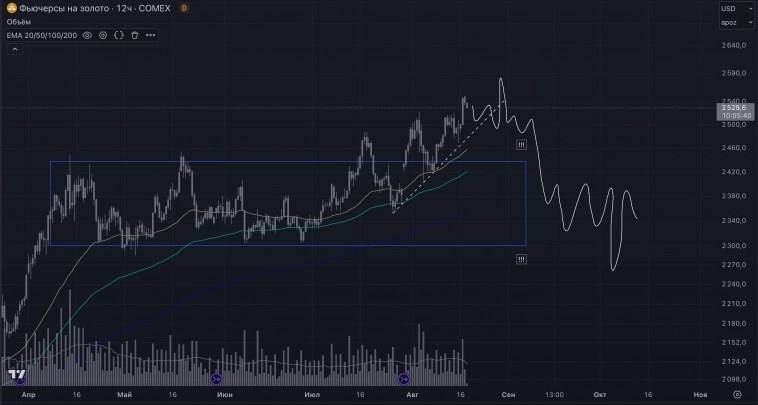The height and width of the screenshot is (405, 758).
Task: Click the 2124,0 price axis label
Action: [734, 362]
